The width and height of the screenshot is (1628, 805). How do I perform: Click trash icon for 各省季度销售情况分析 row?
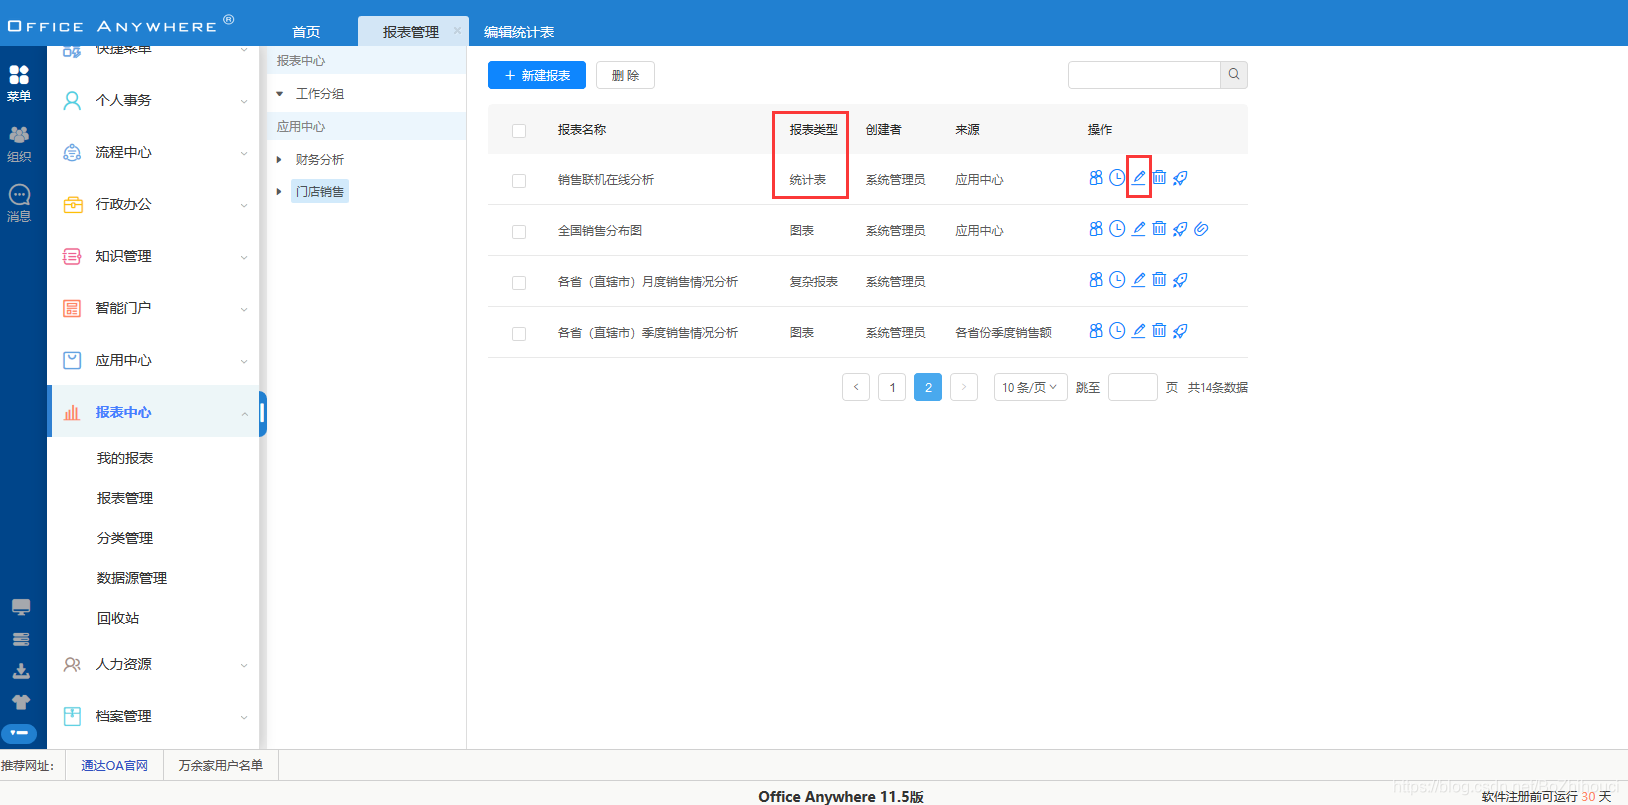[1159, 331]
